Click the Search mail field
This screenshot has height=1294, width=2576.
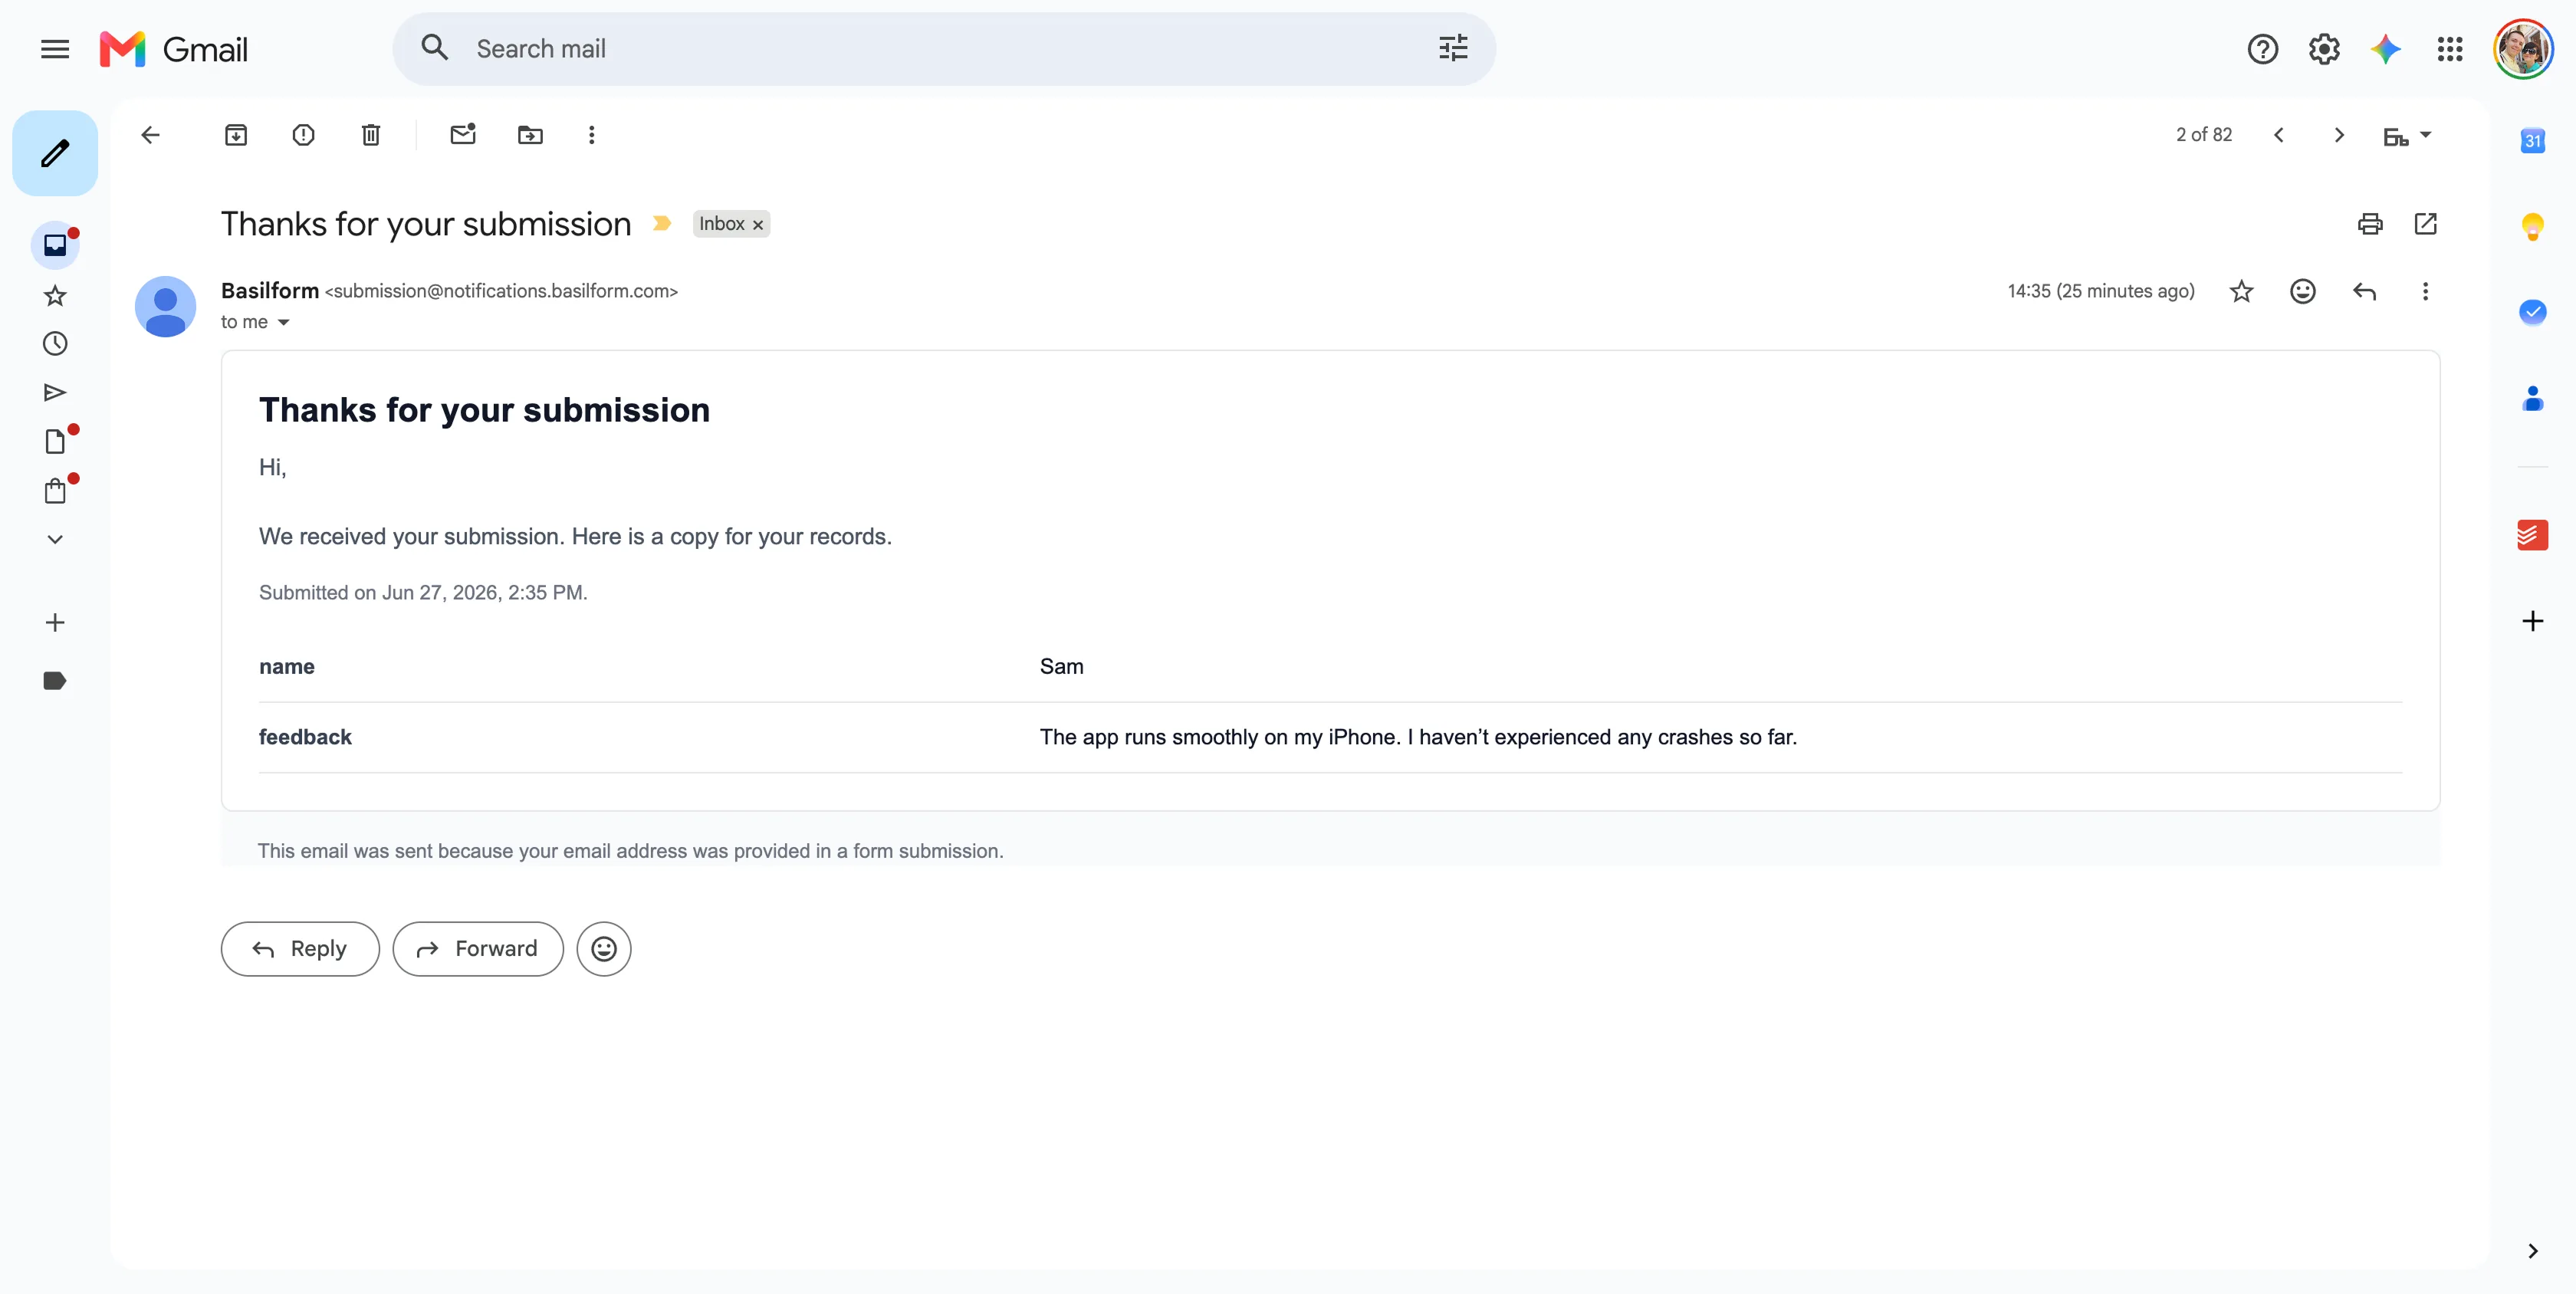coord(944,49)
